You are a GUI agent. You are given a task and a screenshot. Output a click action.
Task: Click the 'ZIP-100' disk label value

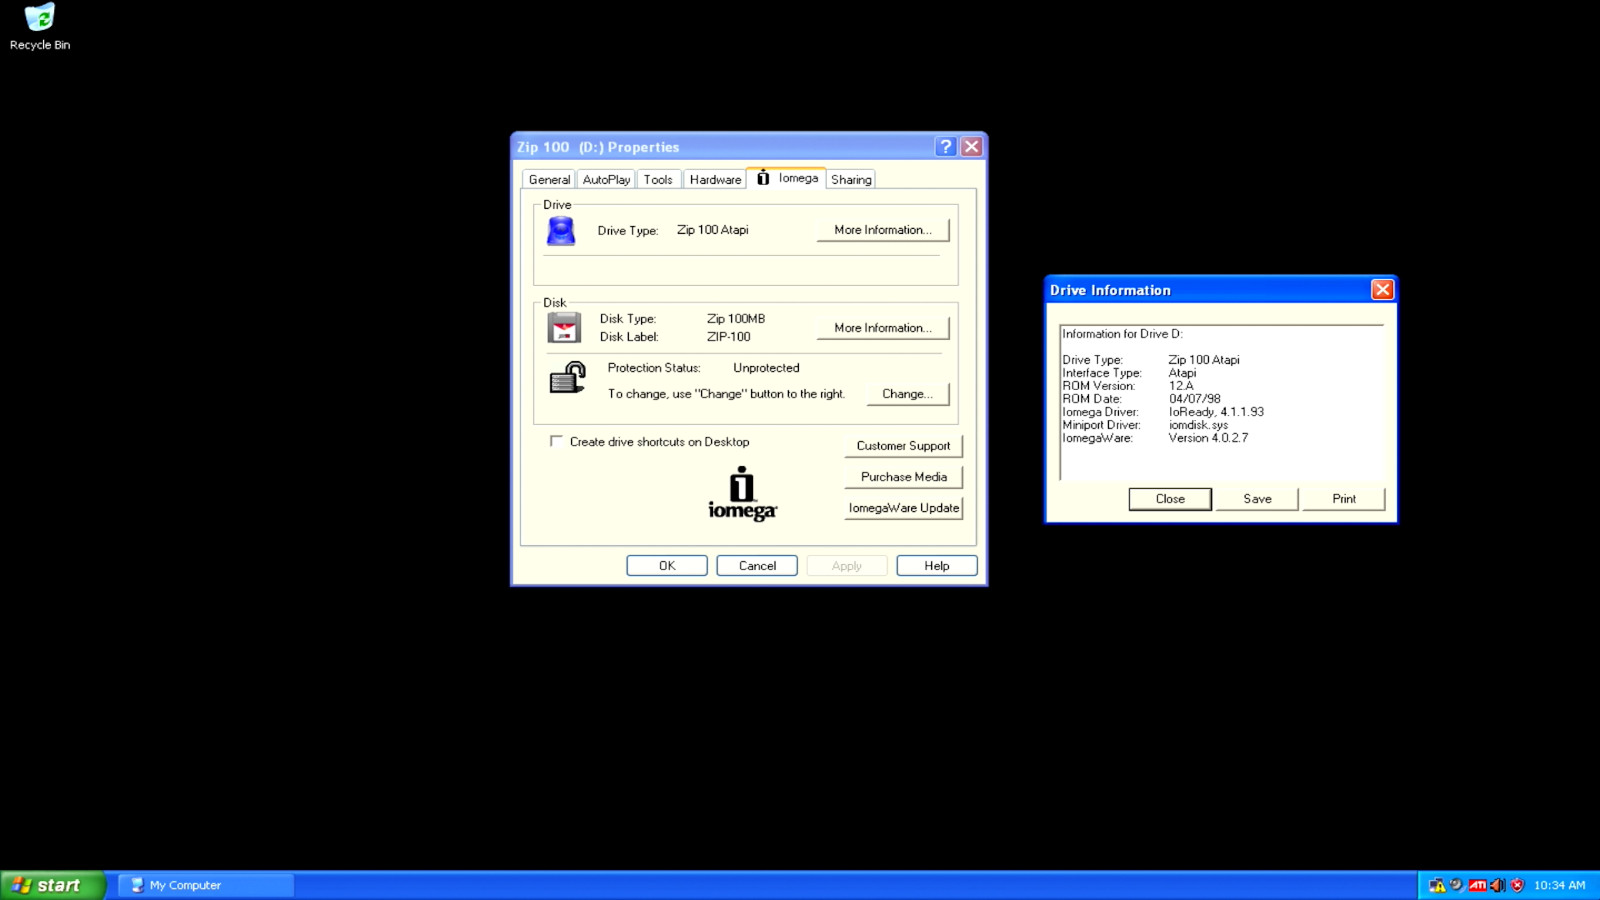728,337
